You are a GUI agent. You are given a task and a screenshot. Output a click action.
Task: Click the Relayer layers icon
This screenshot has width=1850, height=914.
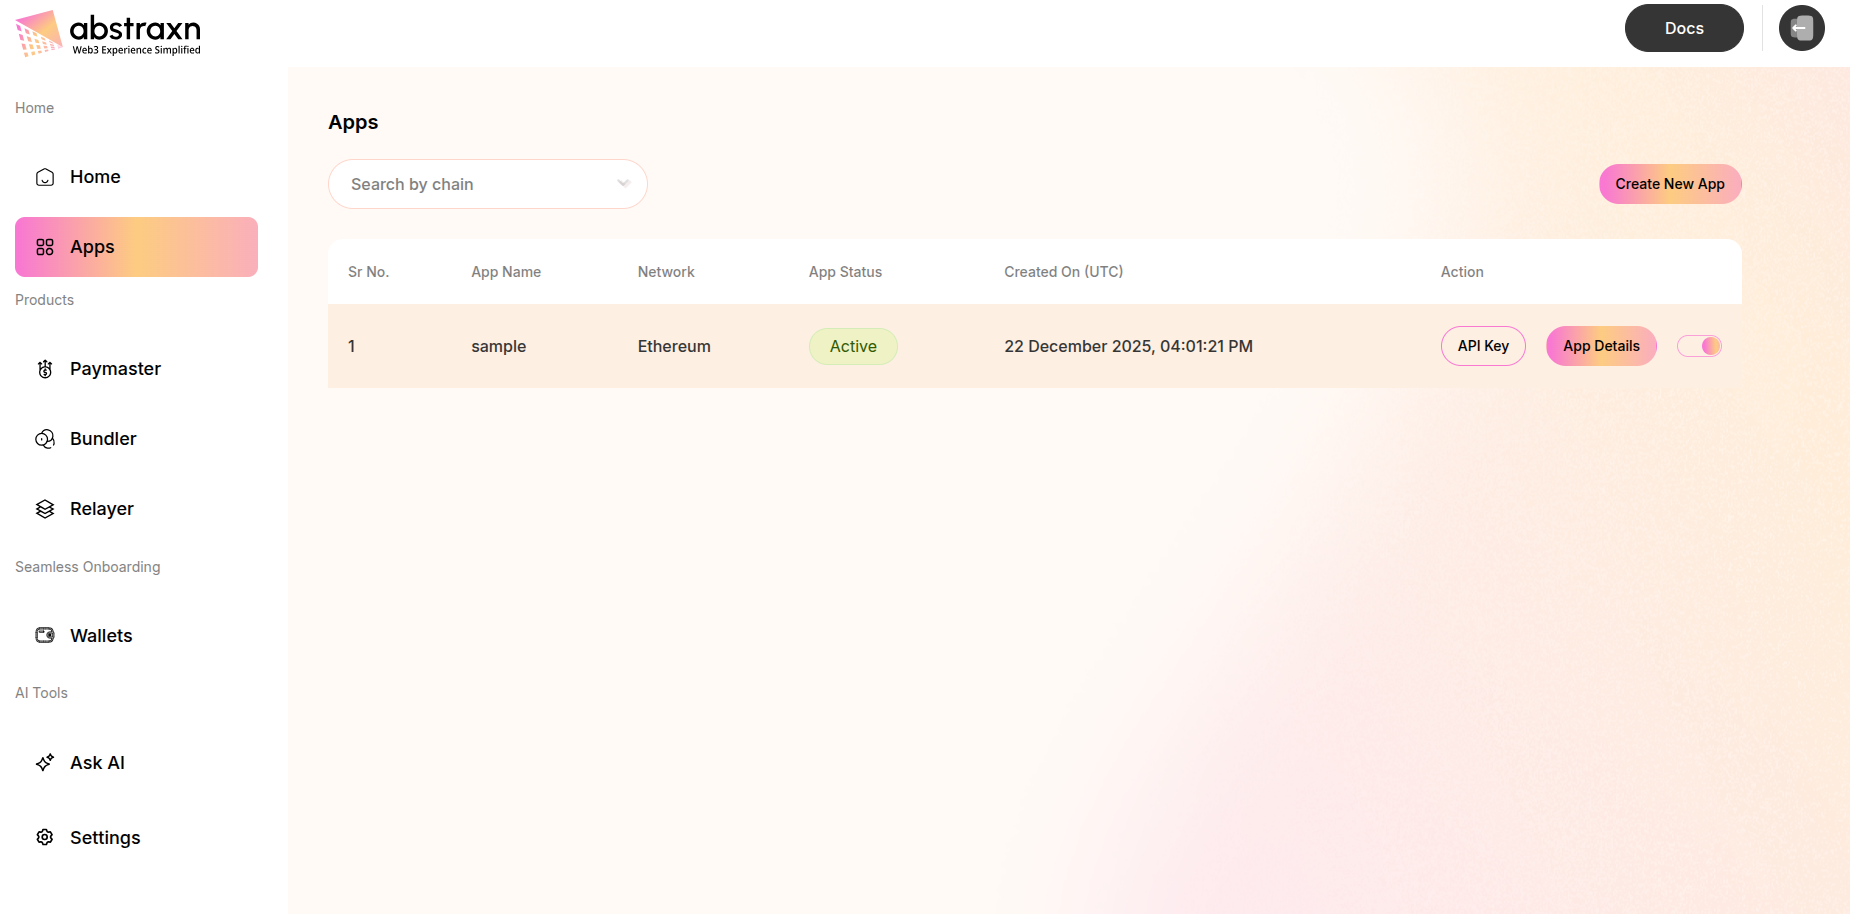coord(44,508)
